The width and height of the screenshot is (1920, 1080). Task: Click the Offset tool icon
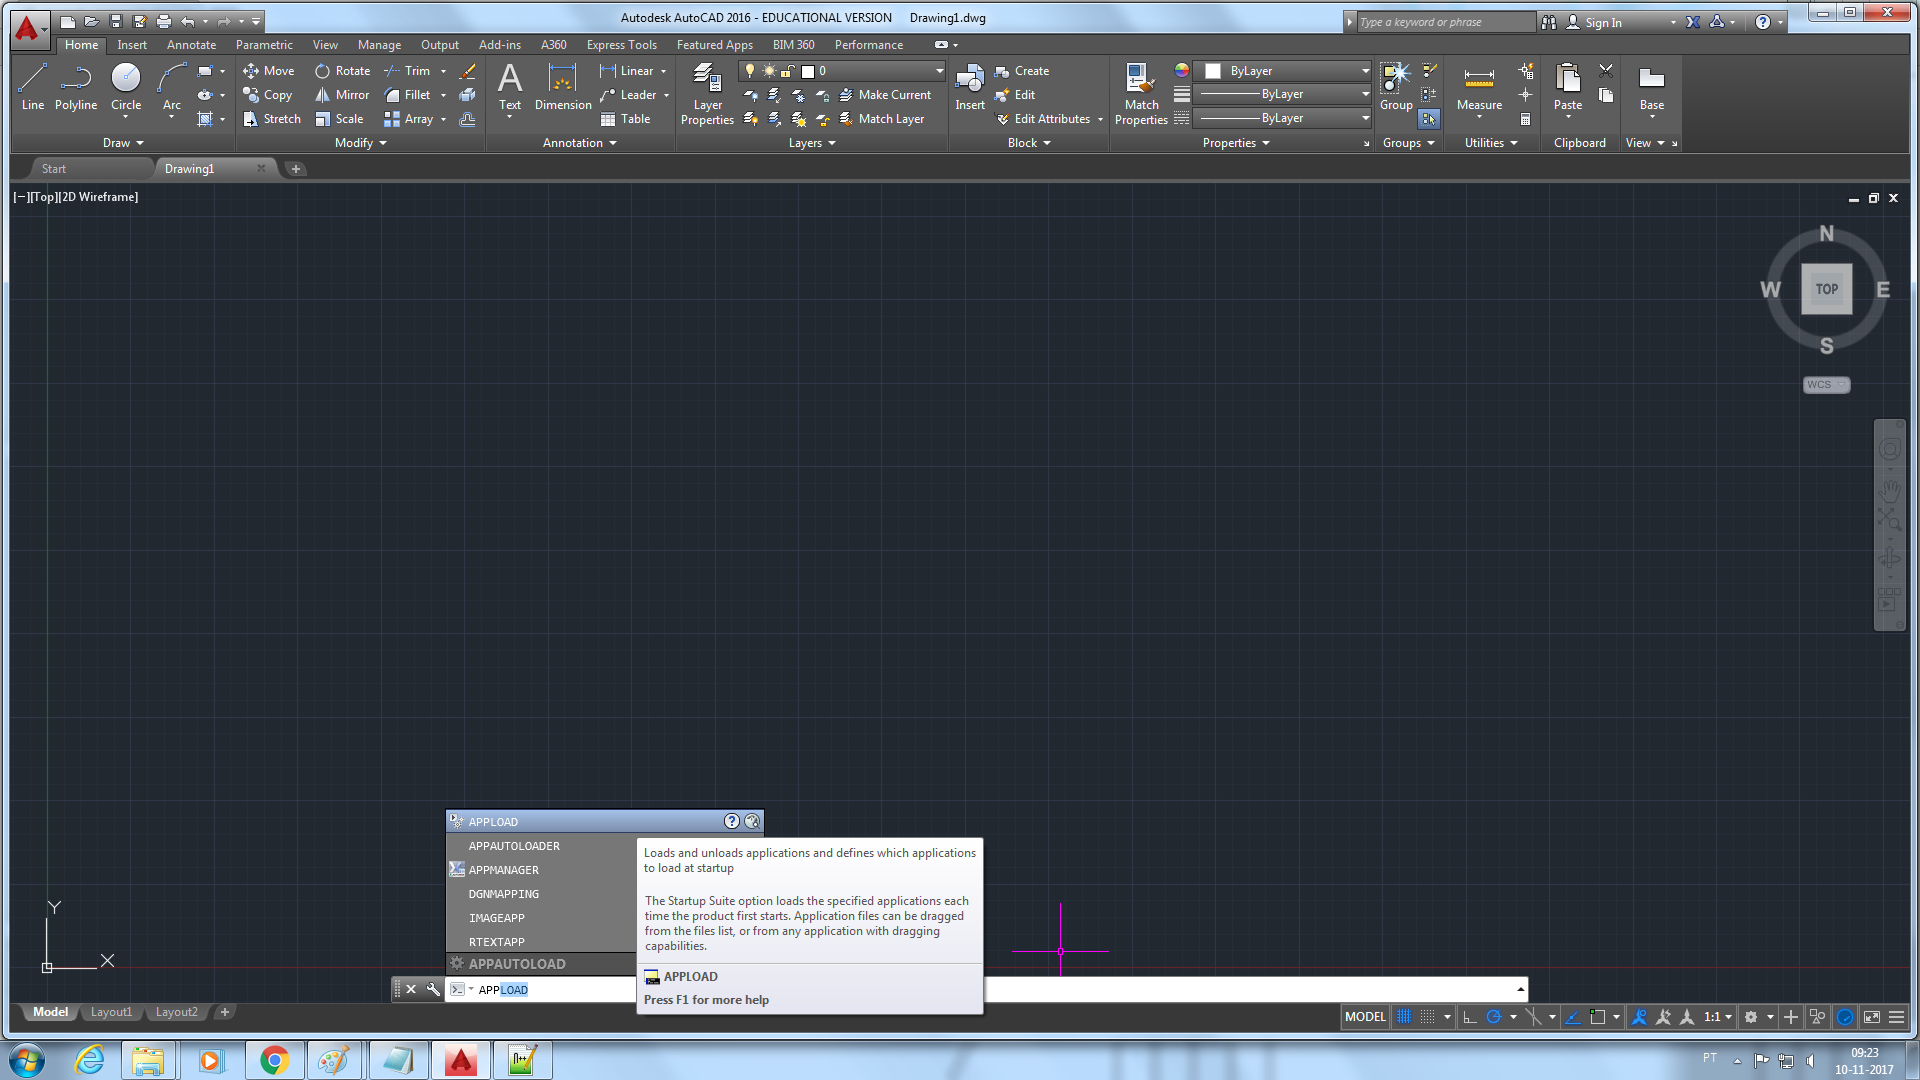(x=467, y=119)
